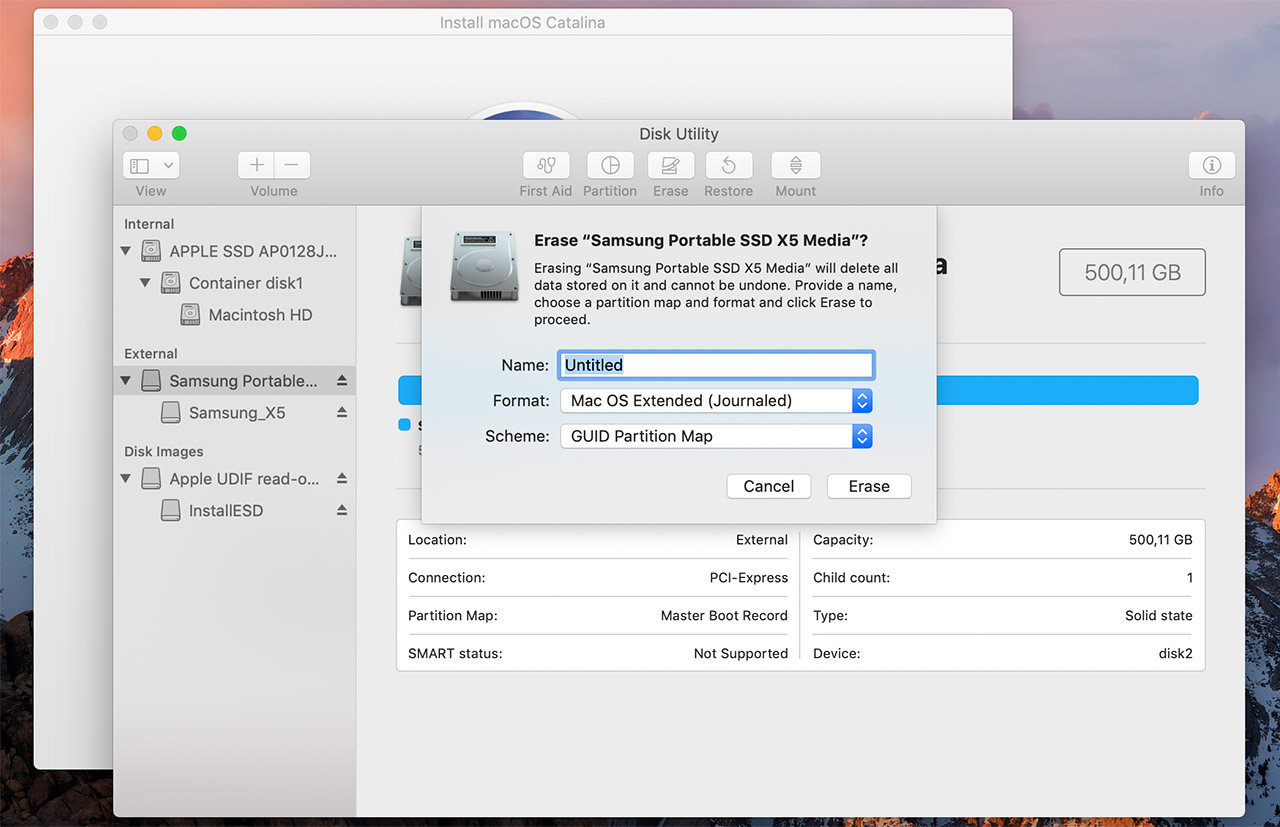Click the 500,11 GB size badge

(x=1132, y=272)
